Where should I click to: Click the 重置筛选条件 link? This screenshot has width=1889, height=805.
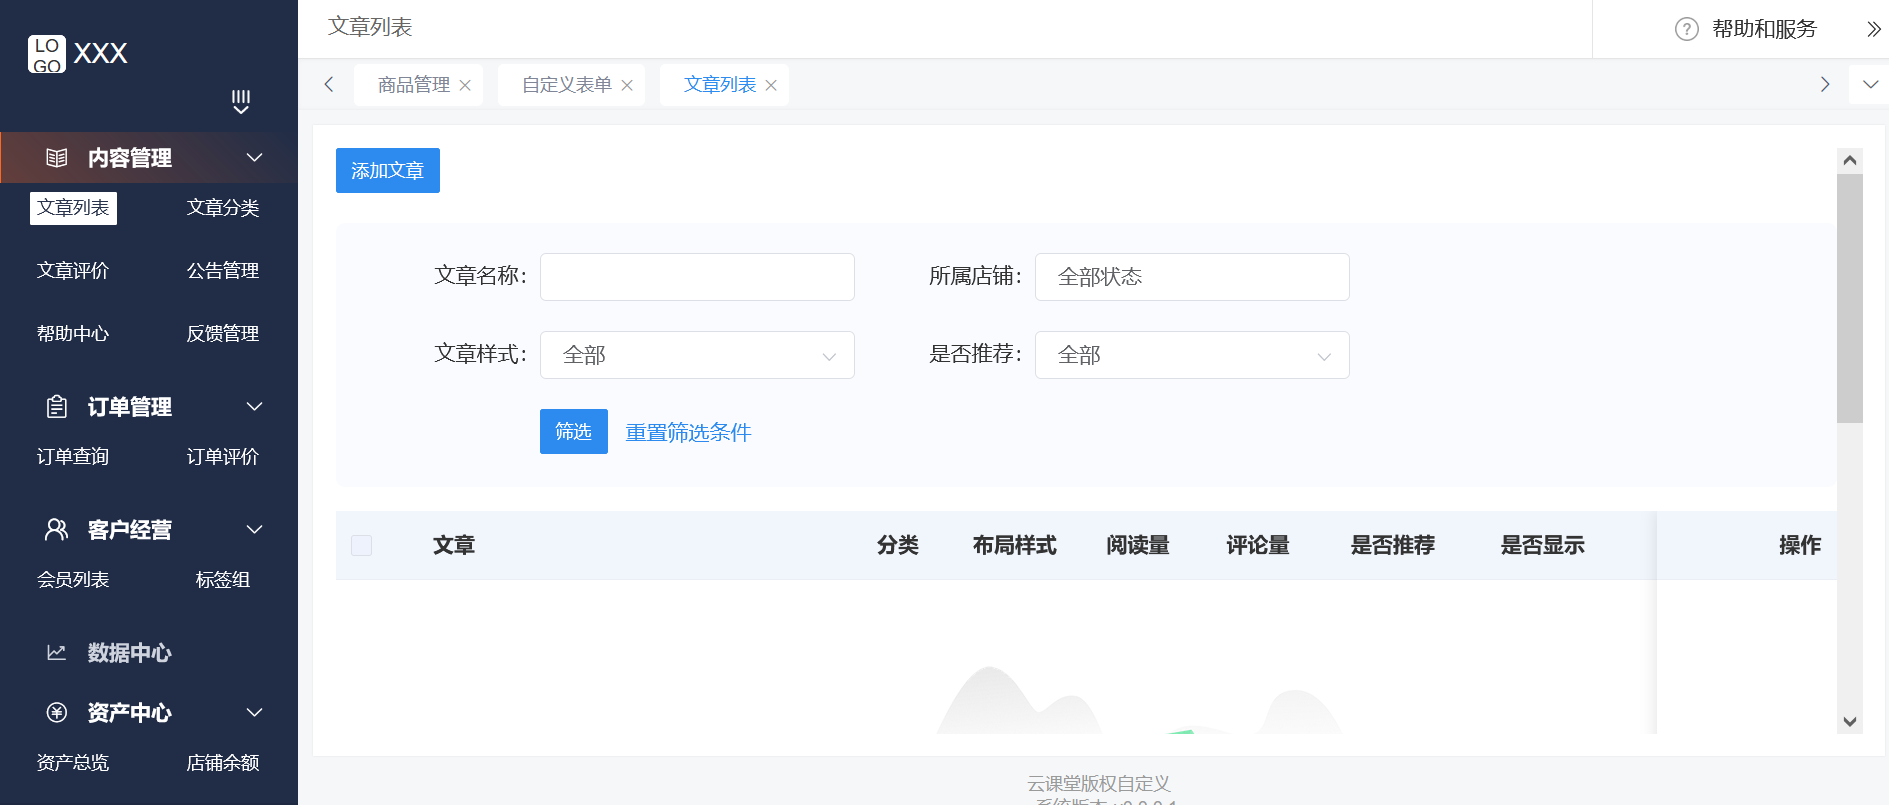[688, 432]
